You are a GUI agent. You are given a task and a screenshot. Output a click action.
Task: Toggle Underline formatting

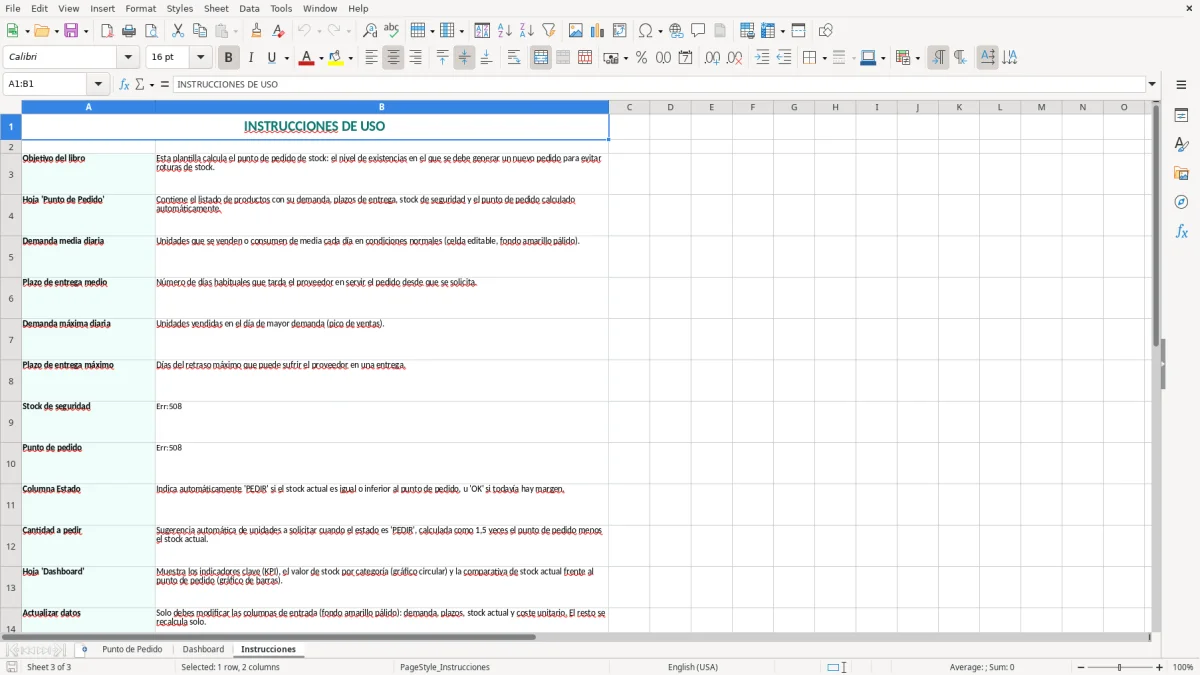click(x=272, y=58)
